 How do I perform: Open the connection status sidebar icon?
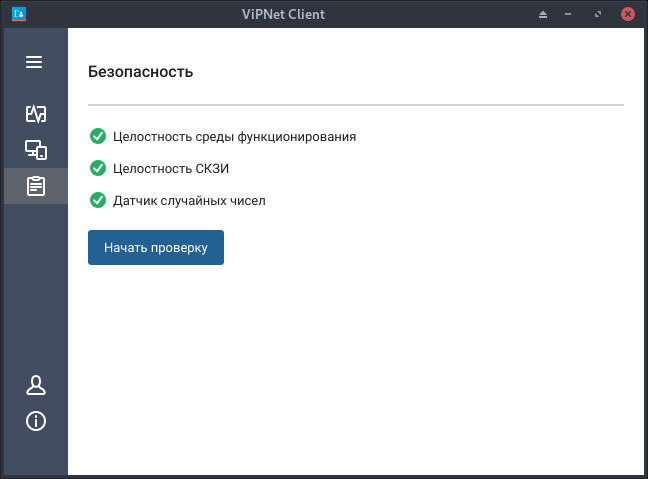click(x=36, y=114)
